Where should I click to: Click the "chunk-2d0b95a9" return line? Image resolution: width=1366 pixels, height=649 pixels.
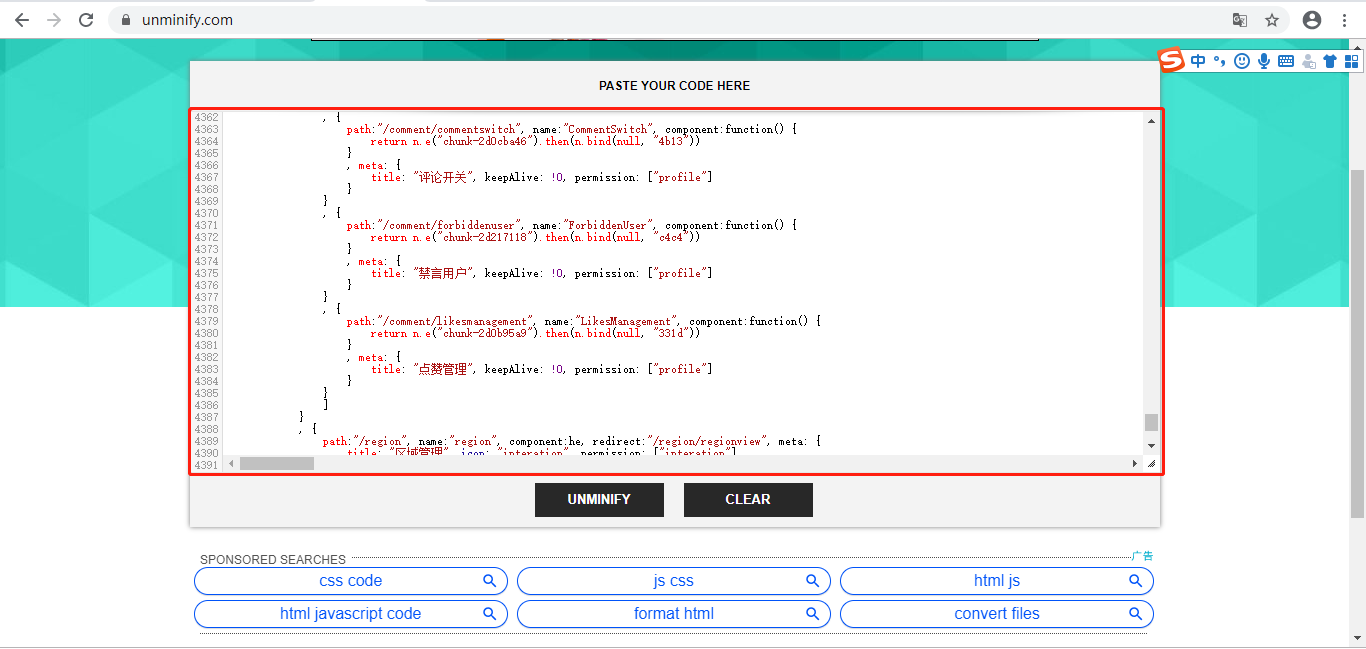click(535, 333)
